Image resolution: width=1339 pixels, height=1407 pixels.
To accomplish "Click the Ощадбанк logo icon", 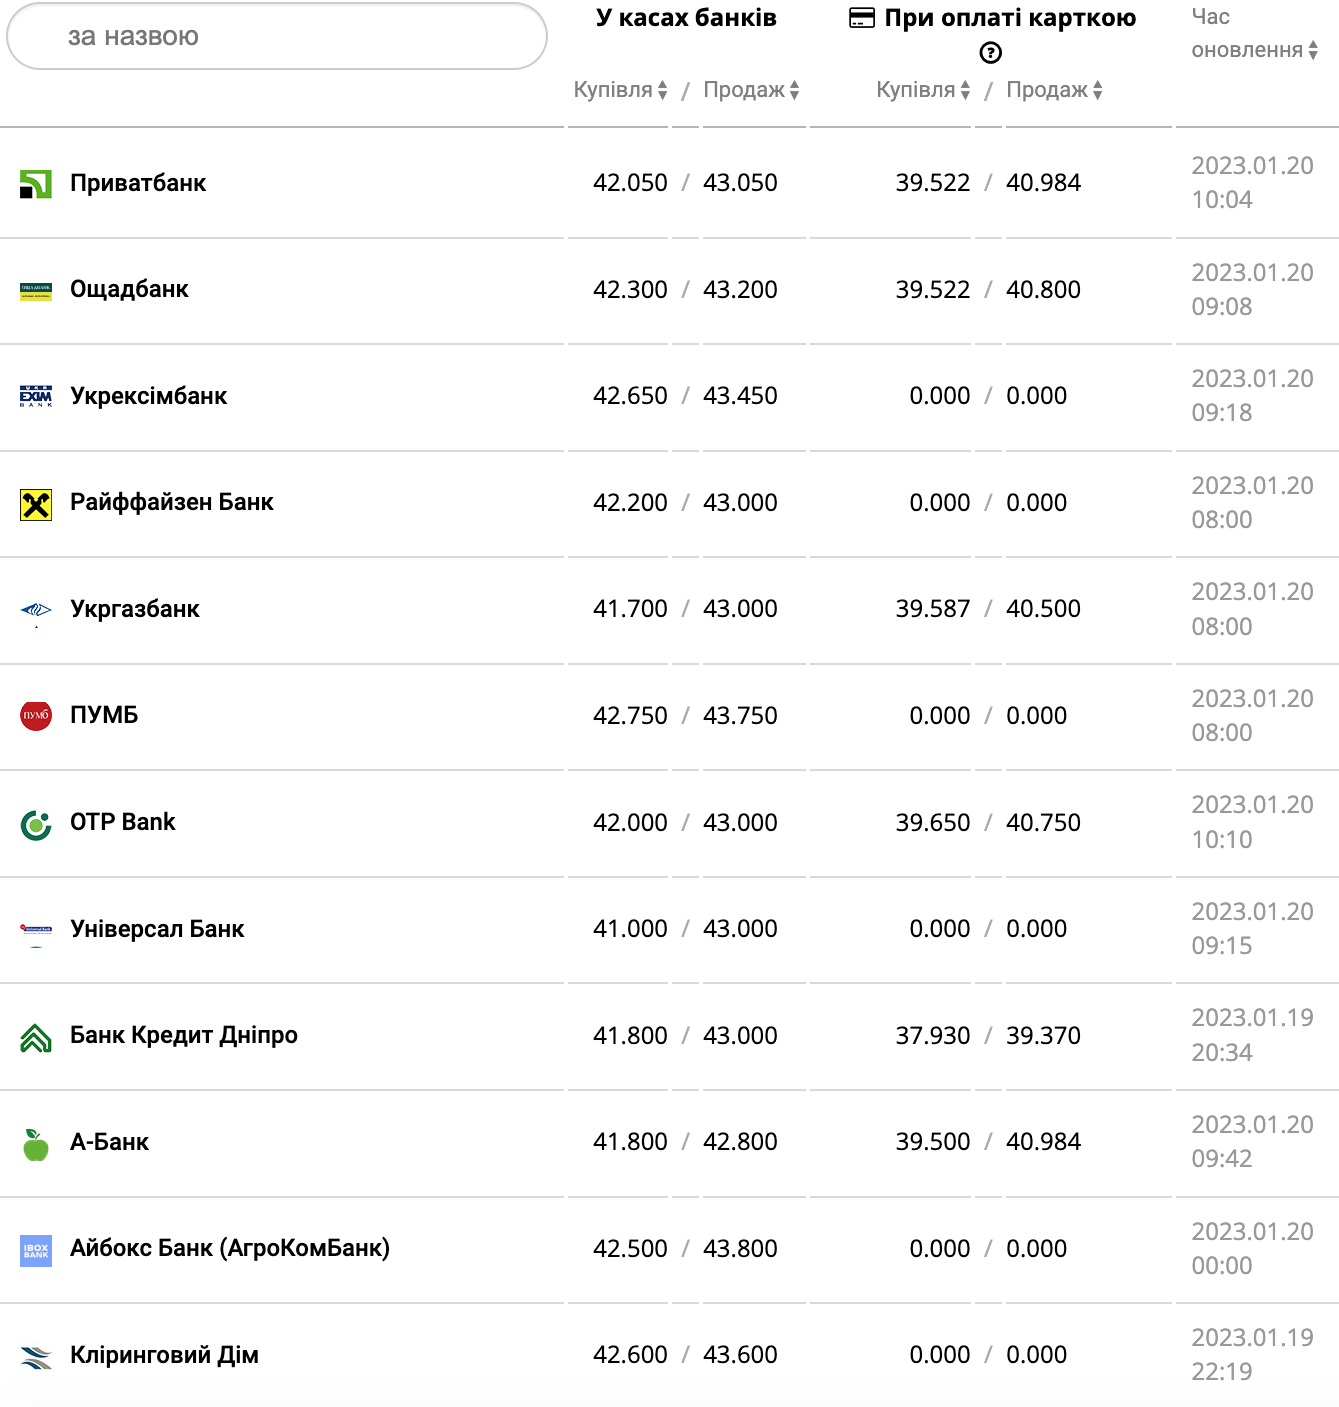I will (x=36, y=291).
